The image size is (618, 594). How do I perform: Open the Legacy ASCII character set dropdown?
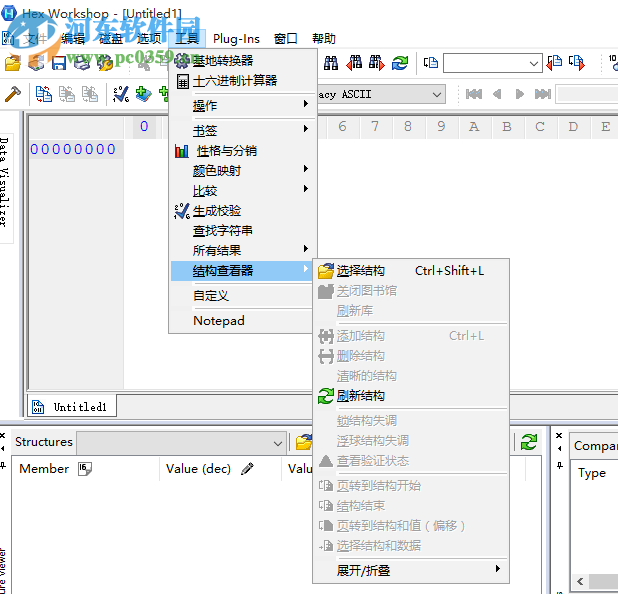436,94
